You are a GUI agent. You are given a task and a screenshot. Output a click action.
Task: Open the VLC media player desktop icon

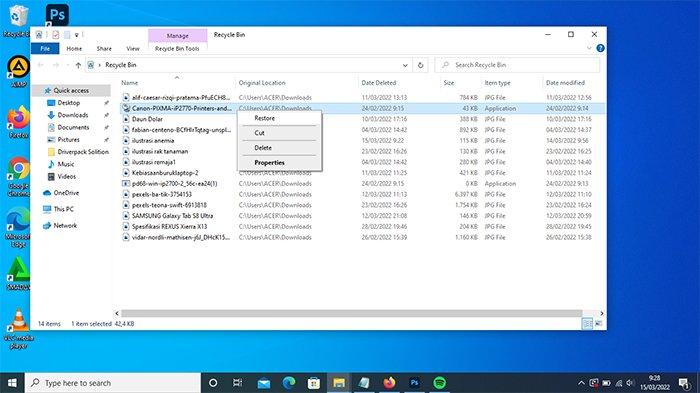coord(18,329)
